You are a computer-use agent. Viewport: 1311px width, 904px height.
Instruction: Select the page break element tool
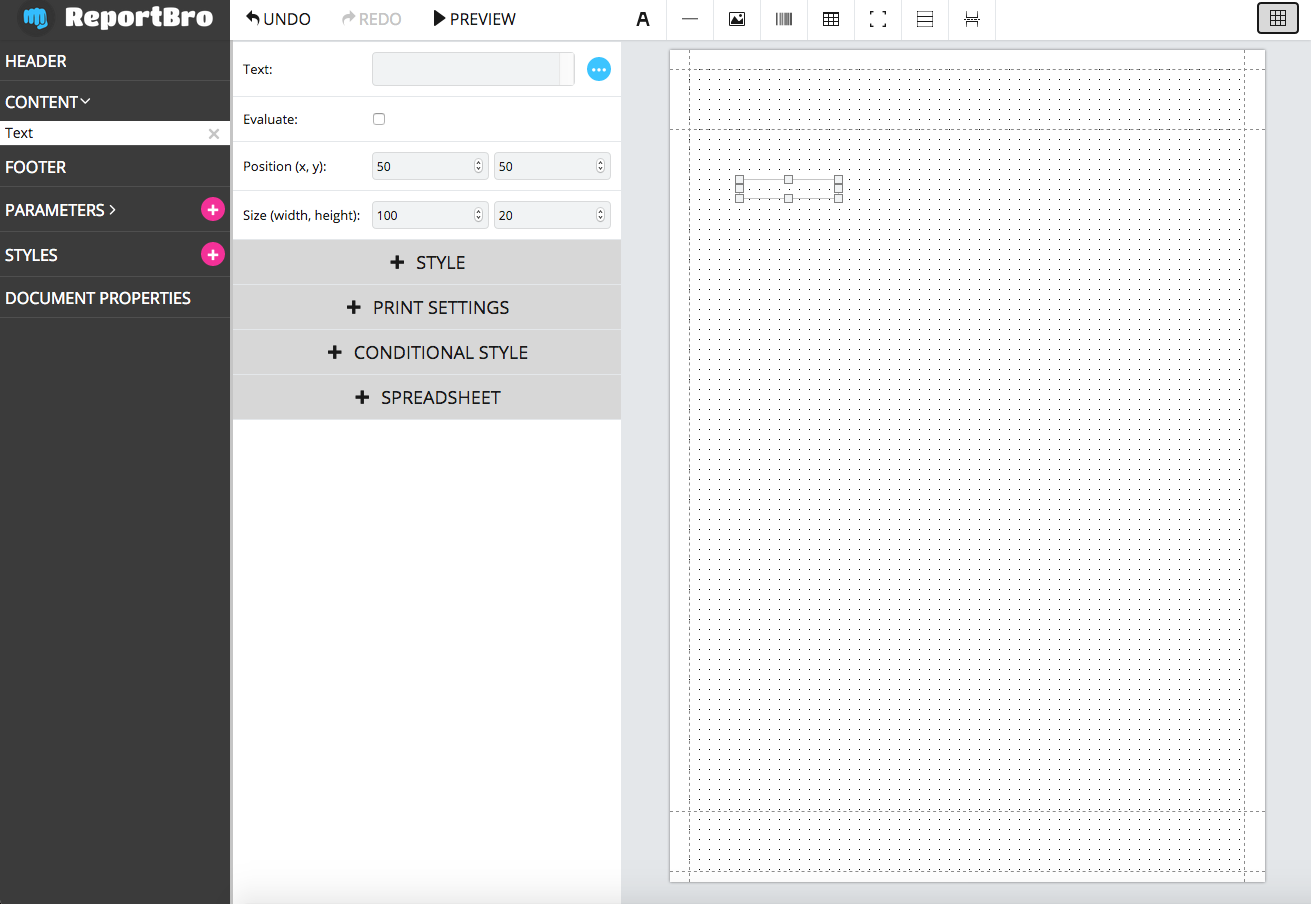972,19
